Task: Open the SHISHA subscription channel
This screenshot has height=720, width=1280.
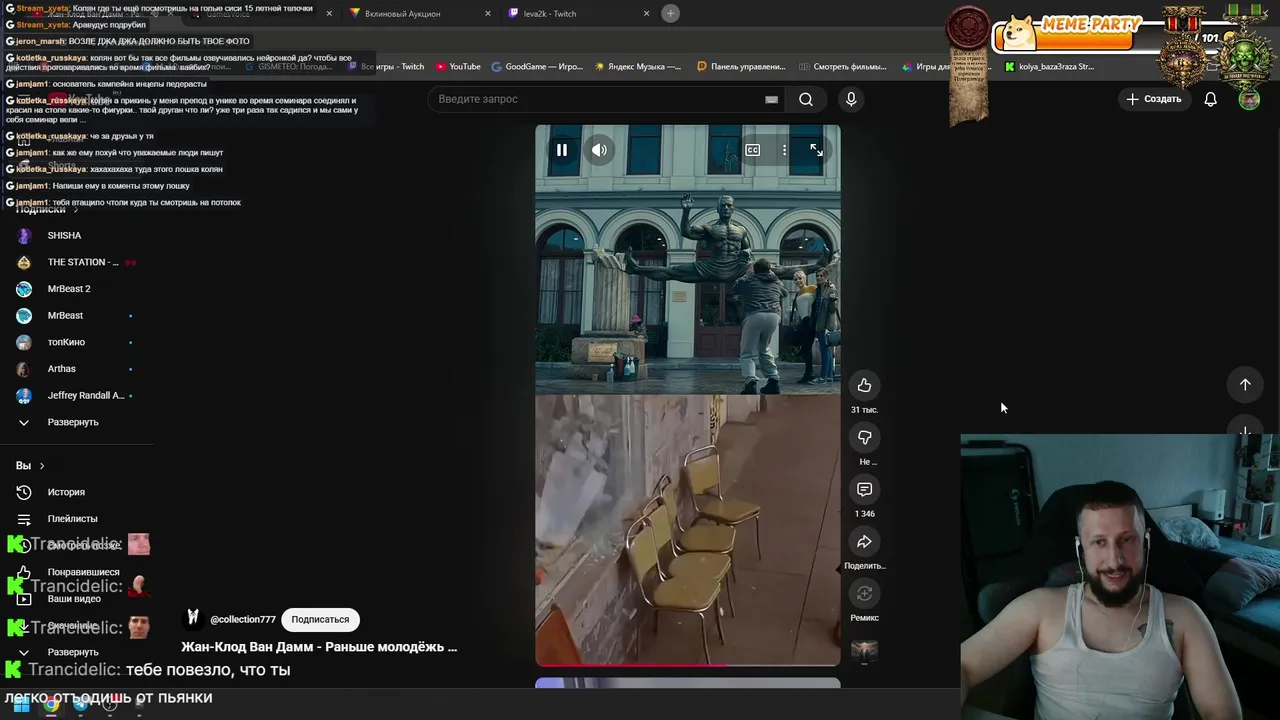Action: pos(64,235)
